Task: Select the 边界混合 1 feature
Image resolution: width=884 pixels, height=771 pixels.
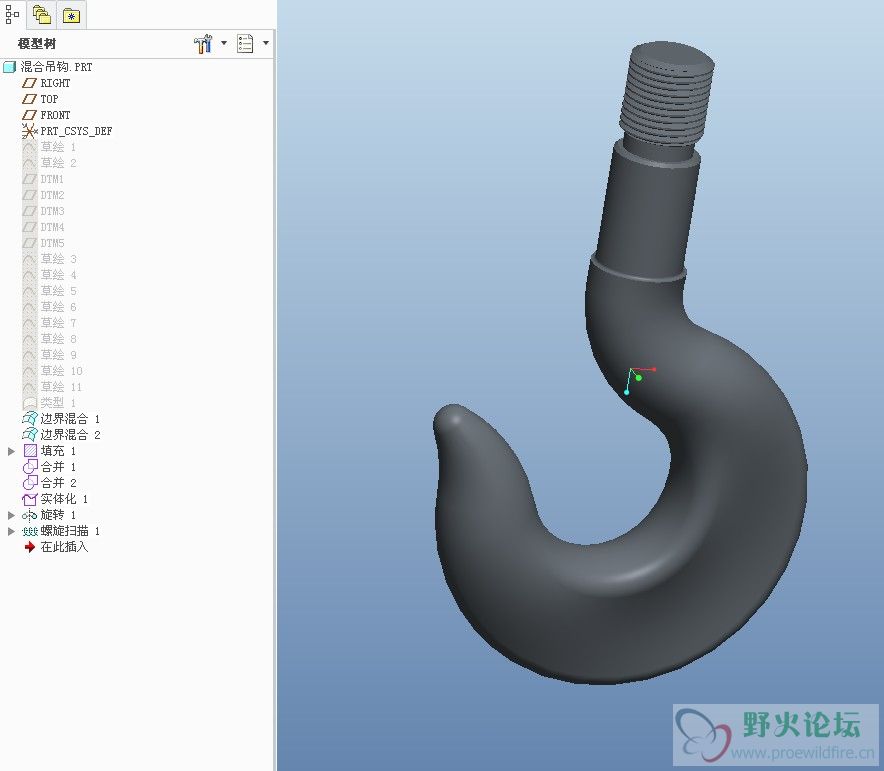Action: (x=70, y=419)
